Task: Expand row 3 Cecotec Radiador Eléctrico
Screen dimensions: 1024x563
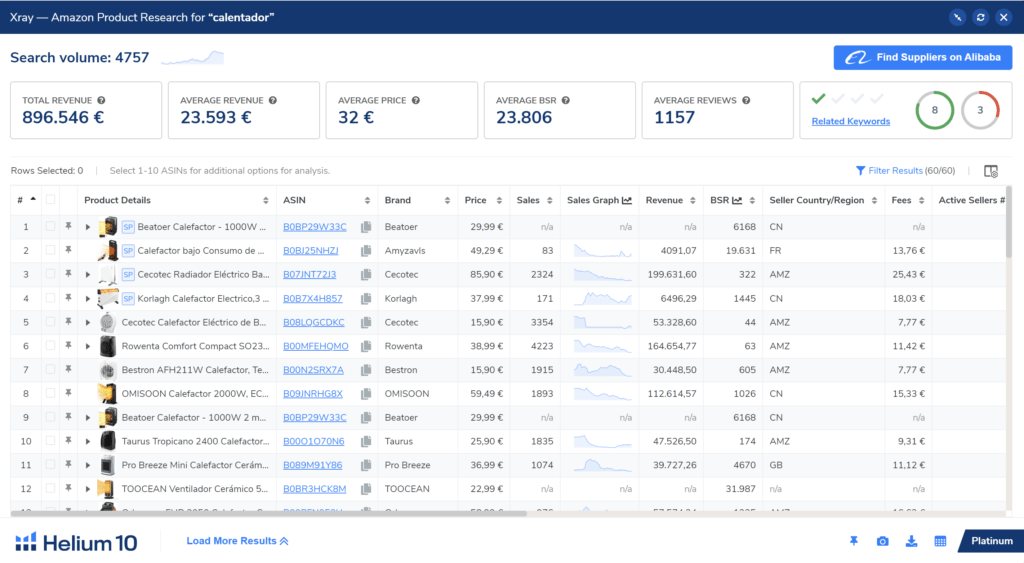Action: (88, 275)
